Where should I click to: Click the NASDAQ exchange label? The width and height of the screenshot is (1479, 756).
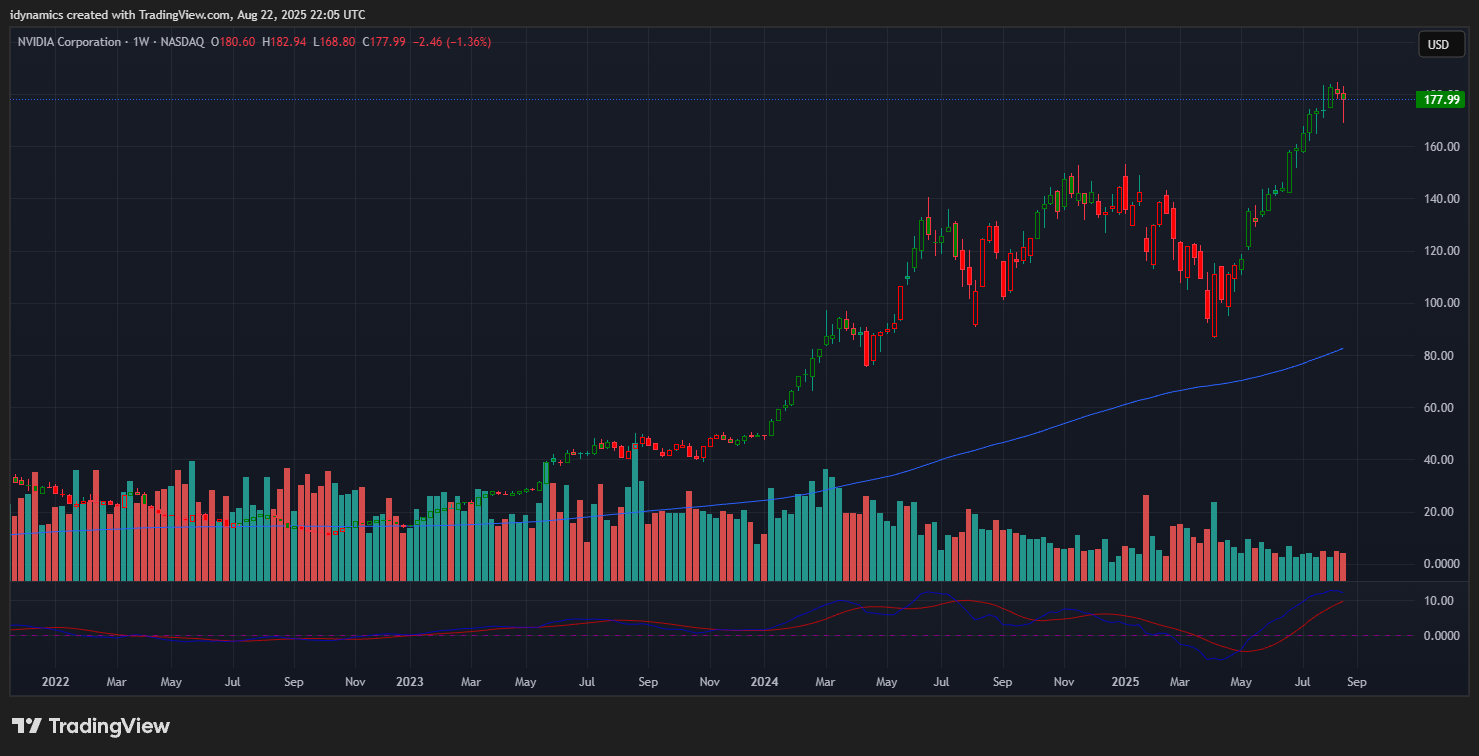182,42
